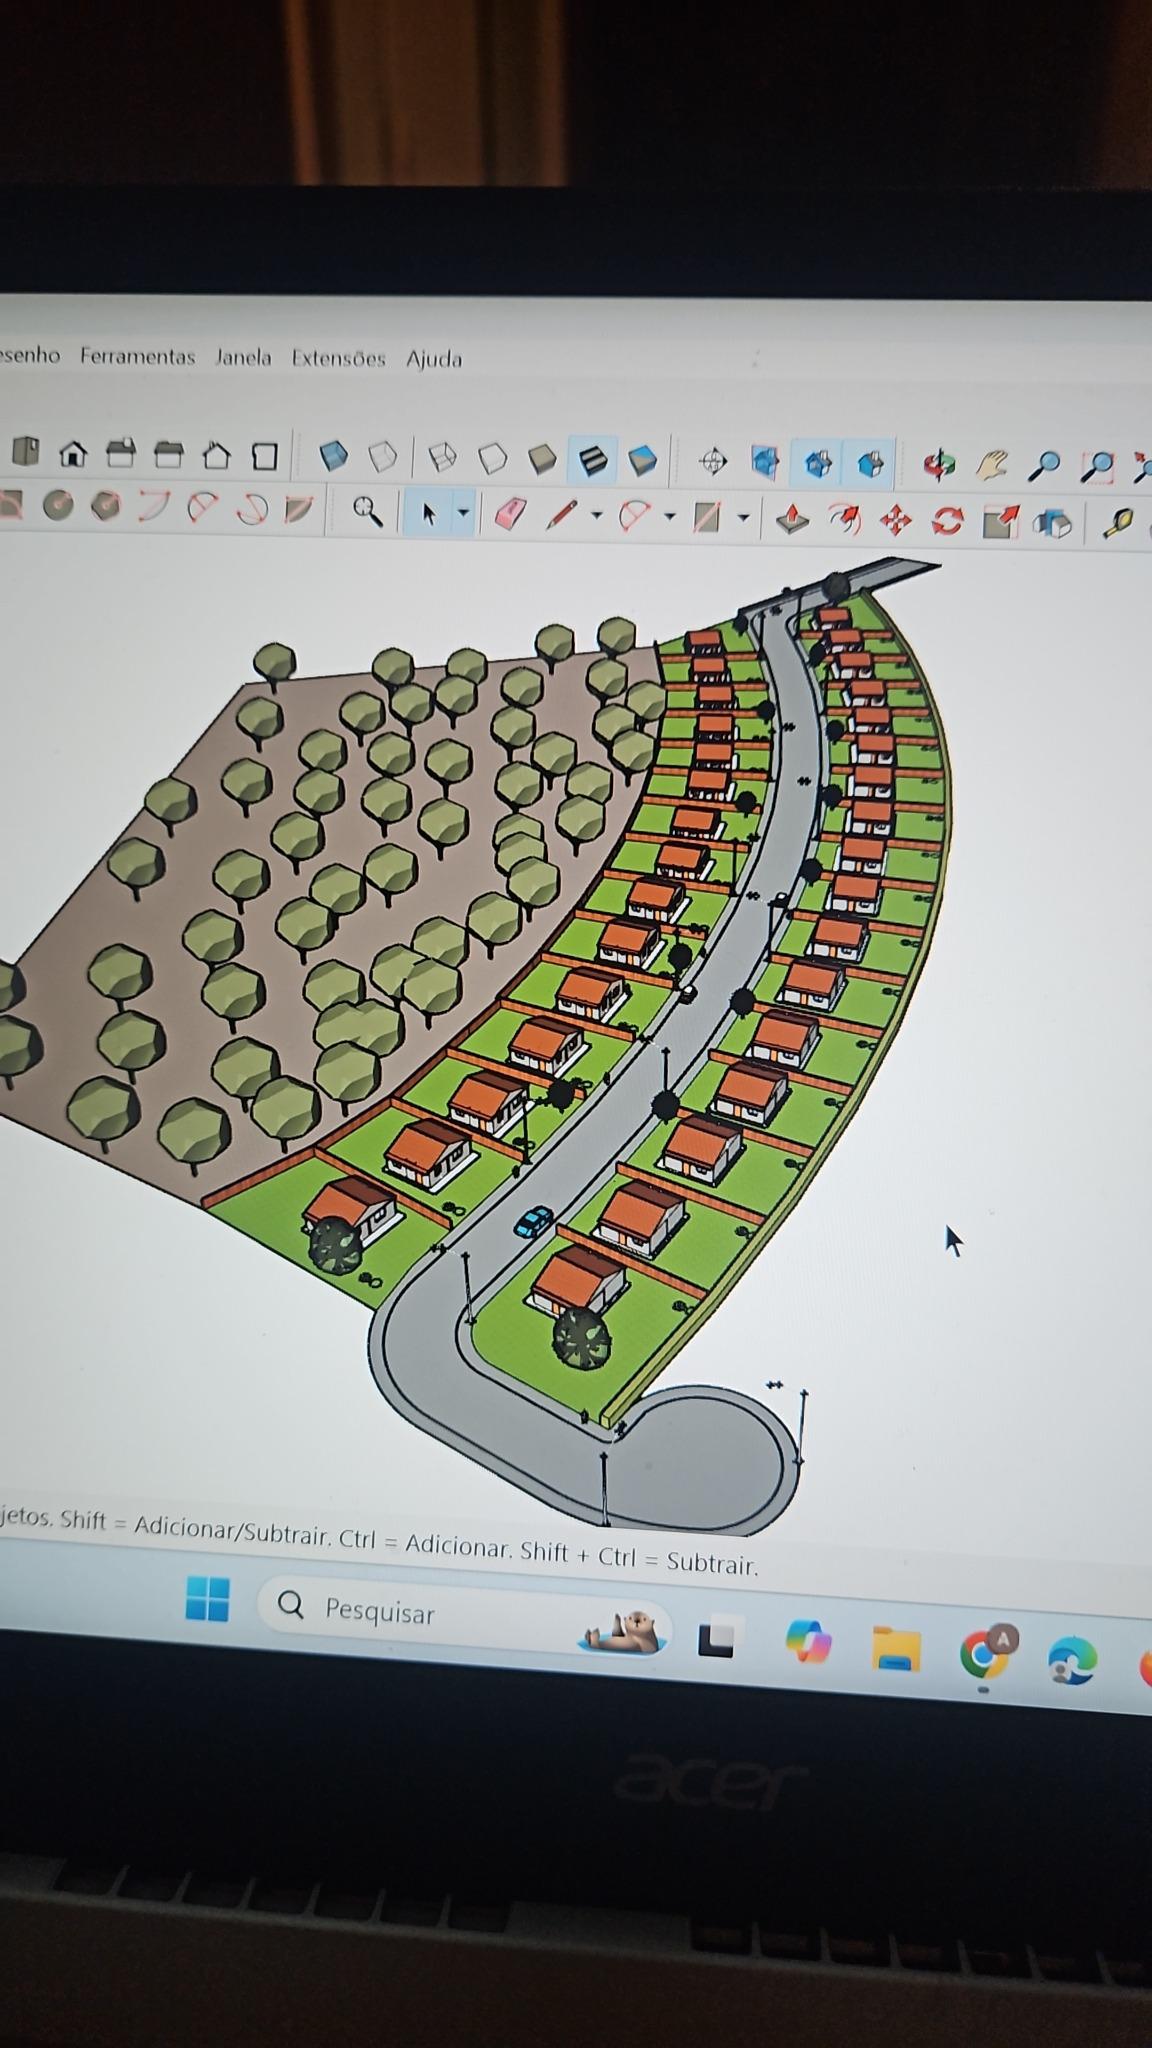Select the arrow Select tool
1152x2048 pixels.
(x=429, y=514)
